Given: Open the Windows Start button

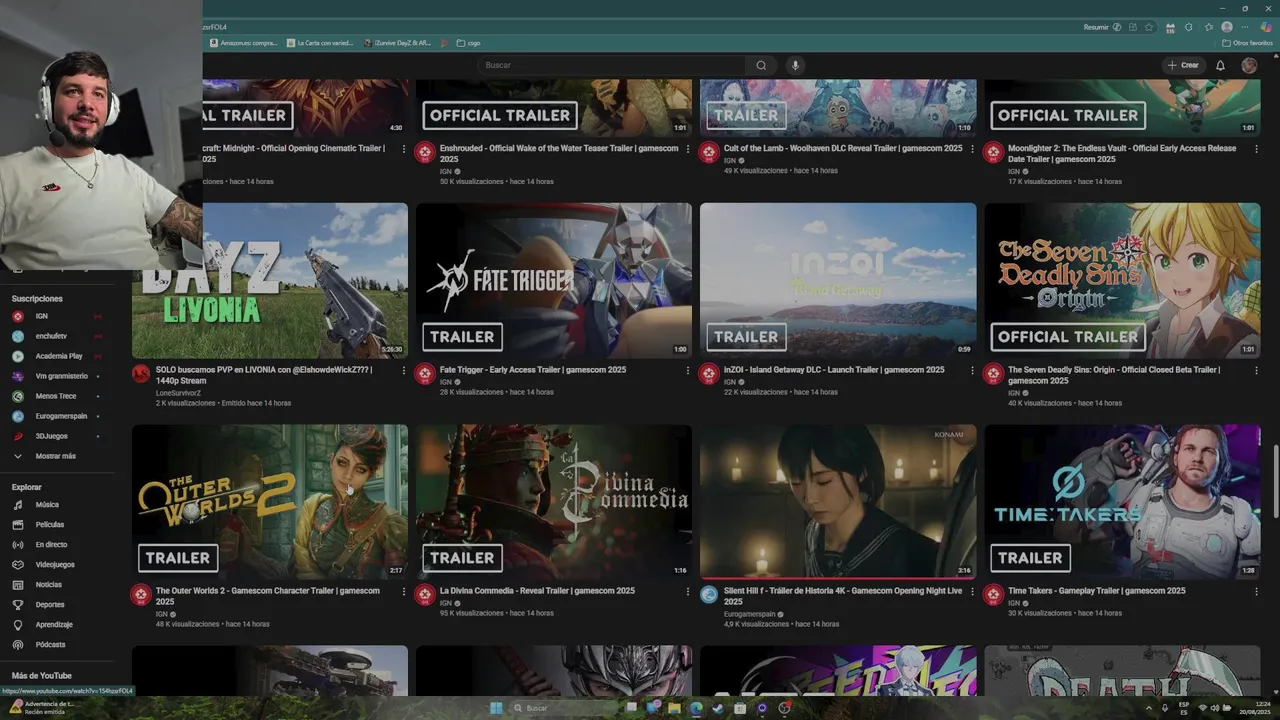Looking at the screenshot, I should click(x=497, y=708).
